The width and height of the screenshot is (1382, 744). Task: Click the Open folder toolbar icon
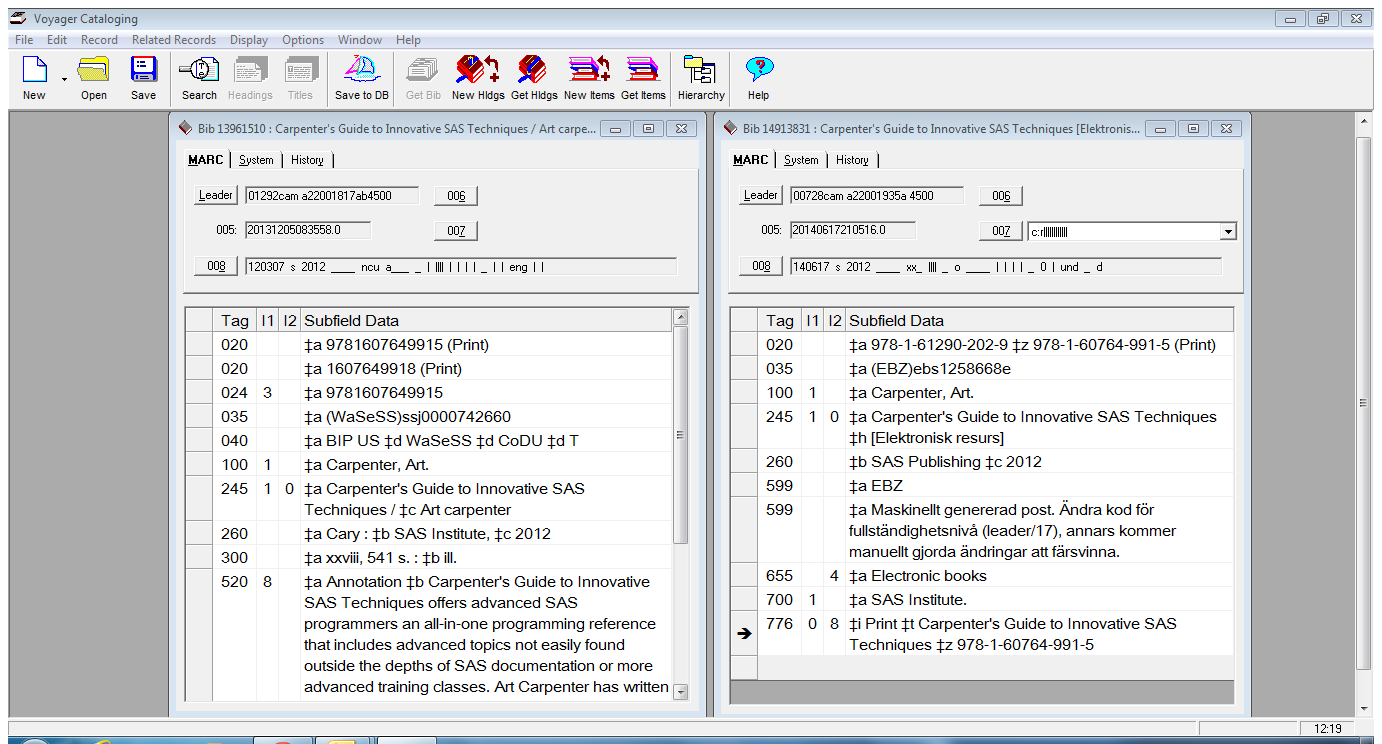[x=94, y=70]
